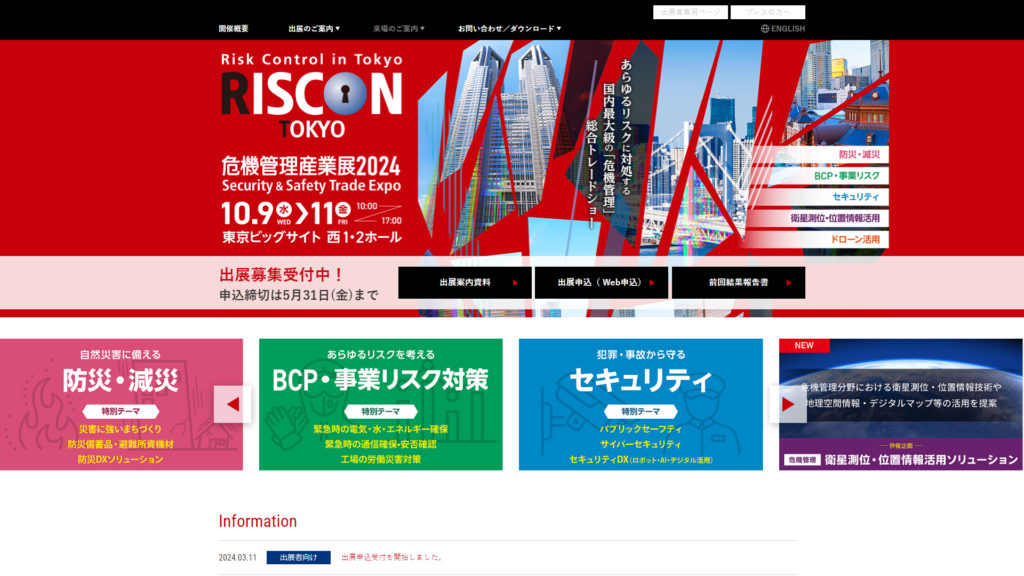Expand the お問い合わせ/ダウンロード dropdown menu
This screenshot has width=1024, height=576.
pos(509,29)
